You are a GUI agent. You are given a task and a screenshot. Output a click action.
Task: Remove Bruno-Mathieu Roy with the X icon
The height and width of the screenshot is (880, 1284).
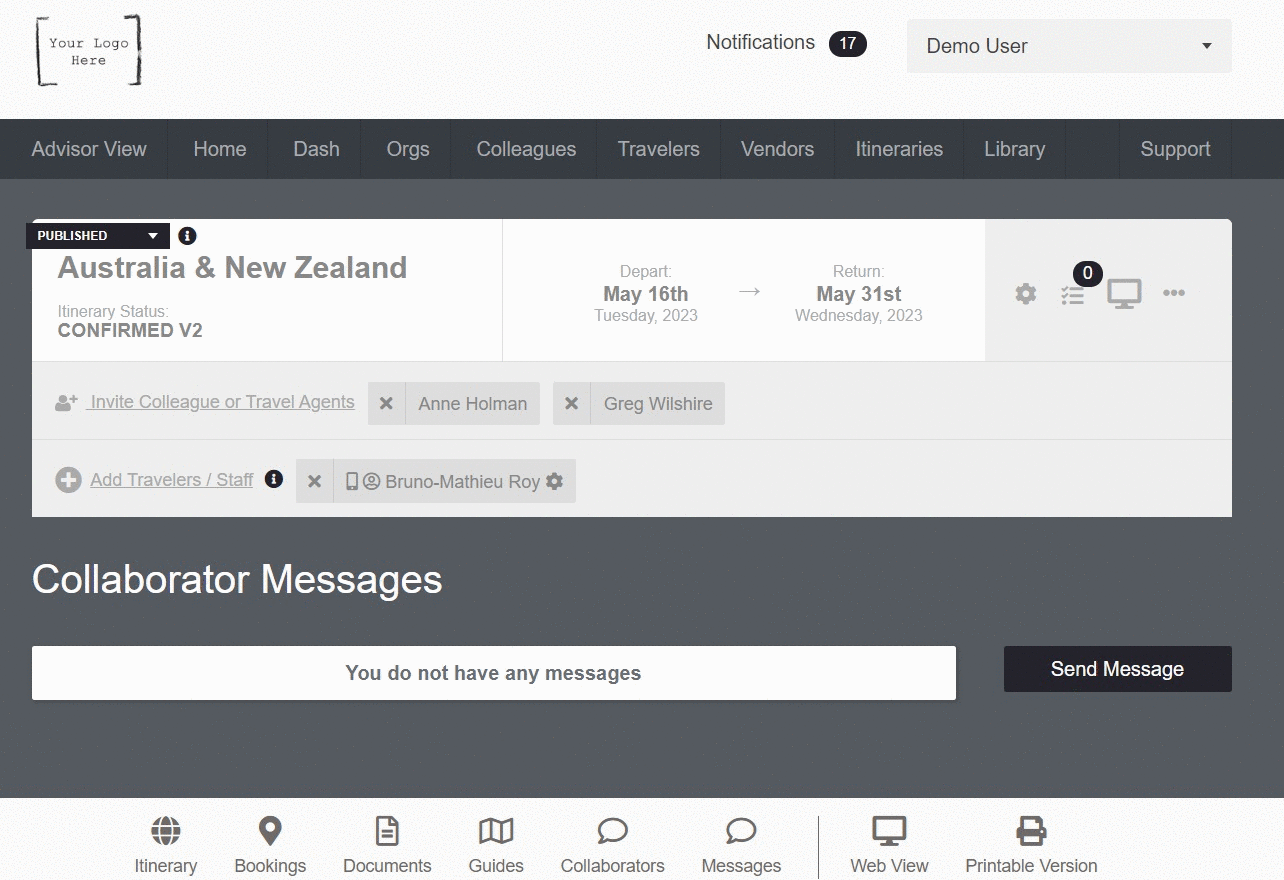click(314, 481)
